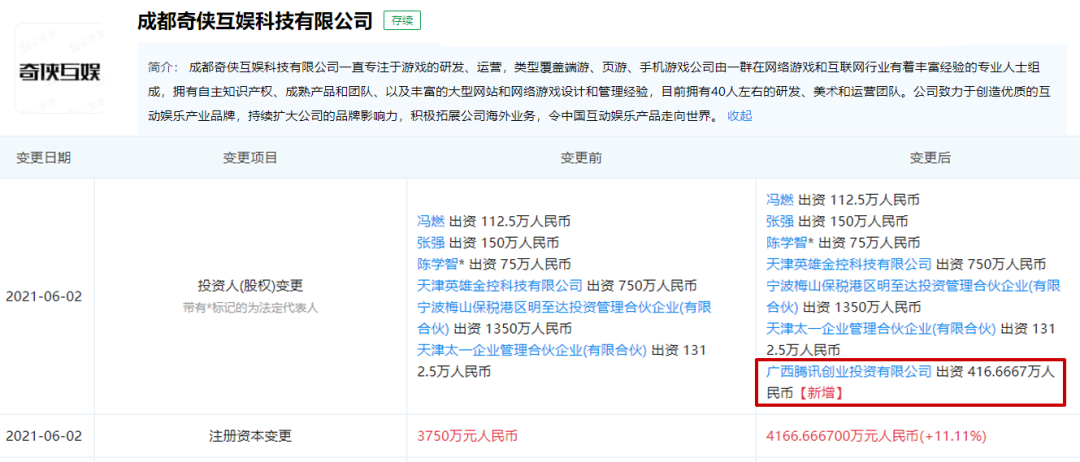Click the 奇侠互娱 company logo thumbnail

(x=59, y=70)
